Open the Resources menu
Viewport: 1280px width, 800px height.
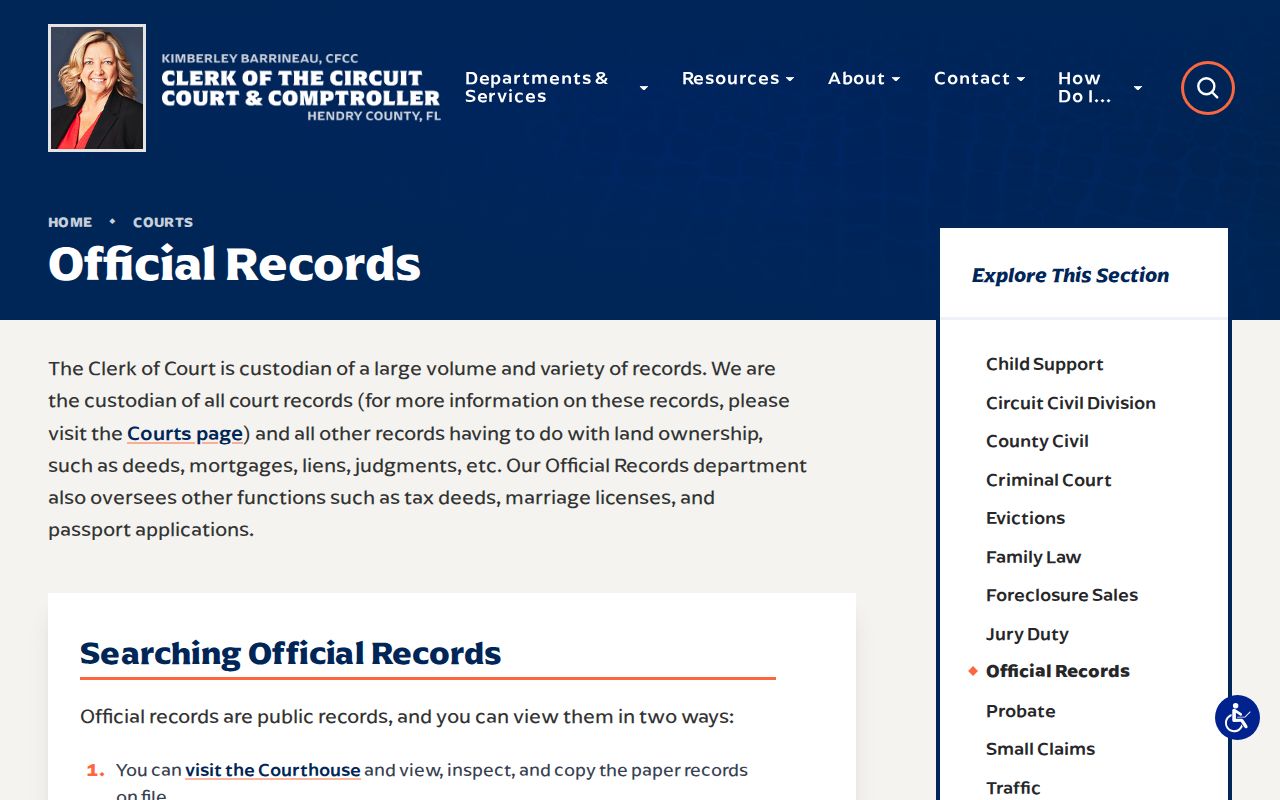pyautogui.click(x=730, y=78)
